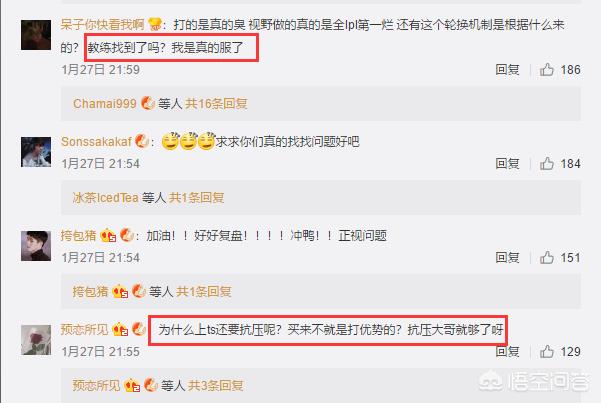The height and width of the screenshot is (403, 601).
Task: Click thumbs-up icon beside 129 likes
Action: pyautogui.click(x=547, y=351)
